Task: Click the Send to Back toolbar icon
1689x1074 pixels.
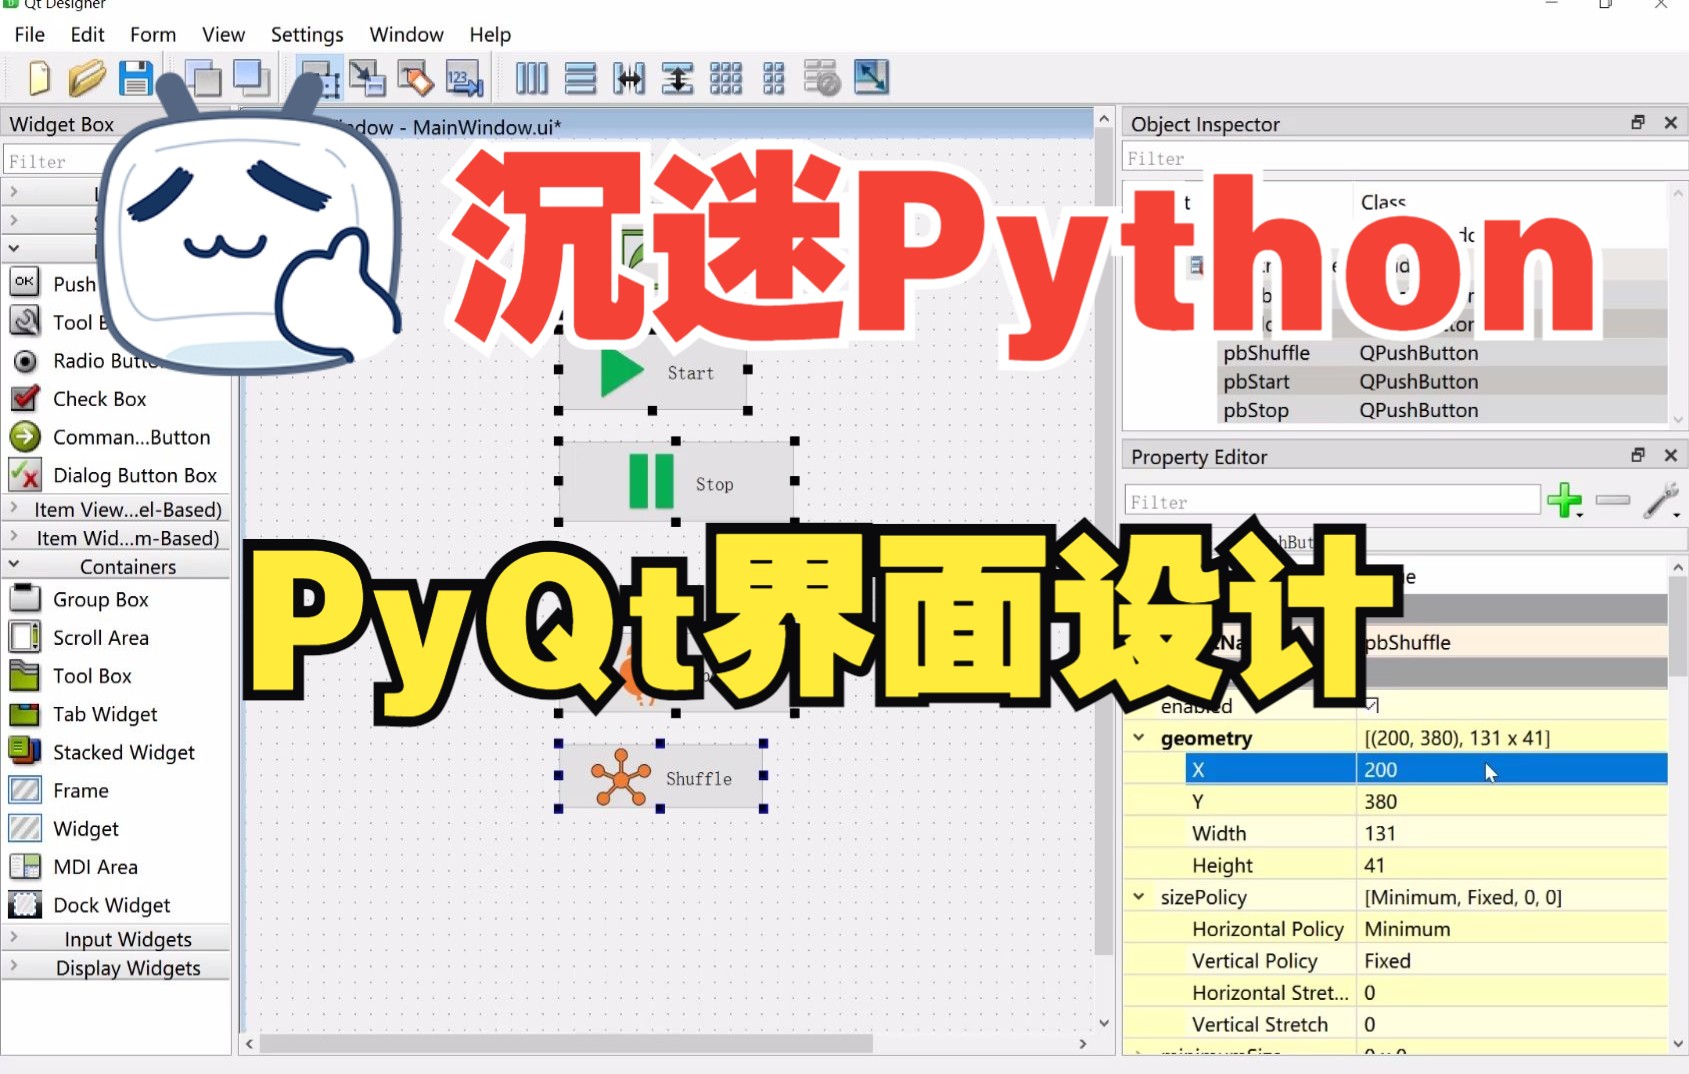Action: coord(203,78)
